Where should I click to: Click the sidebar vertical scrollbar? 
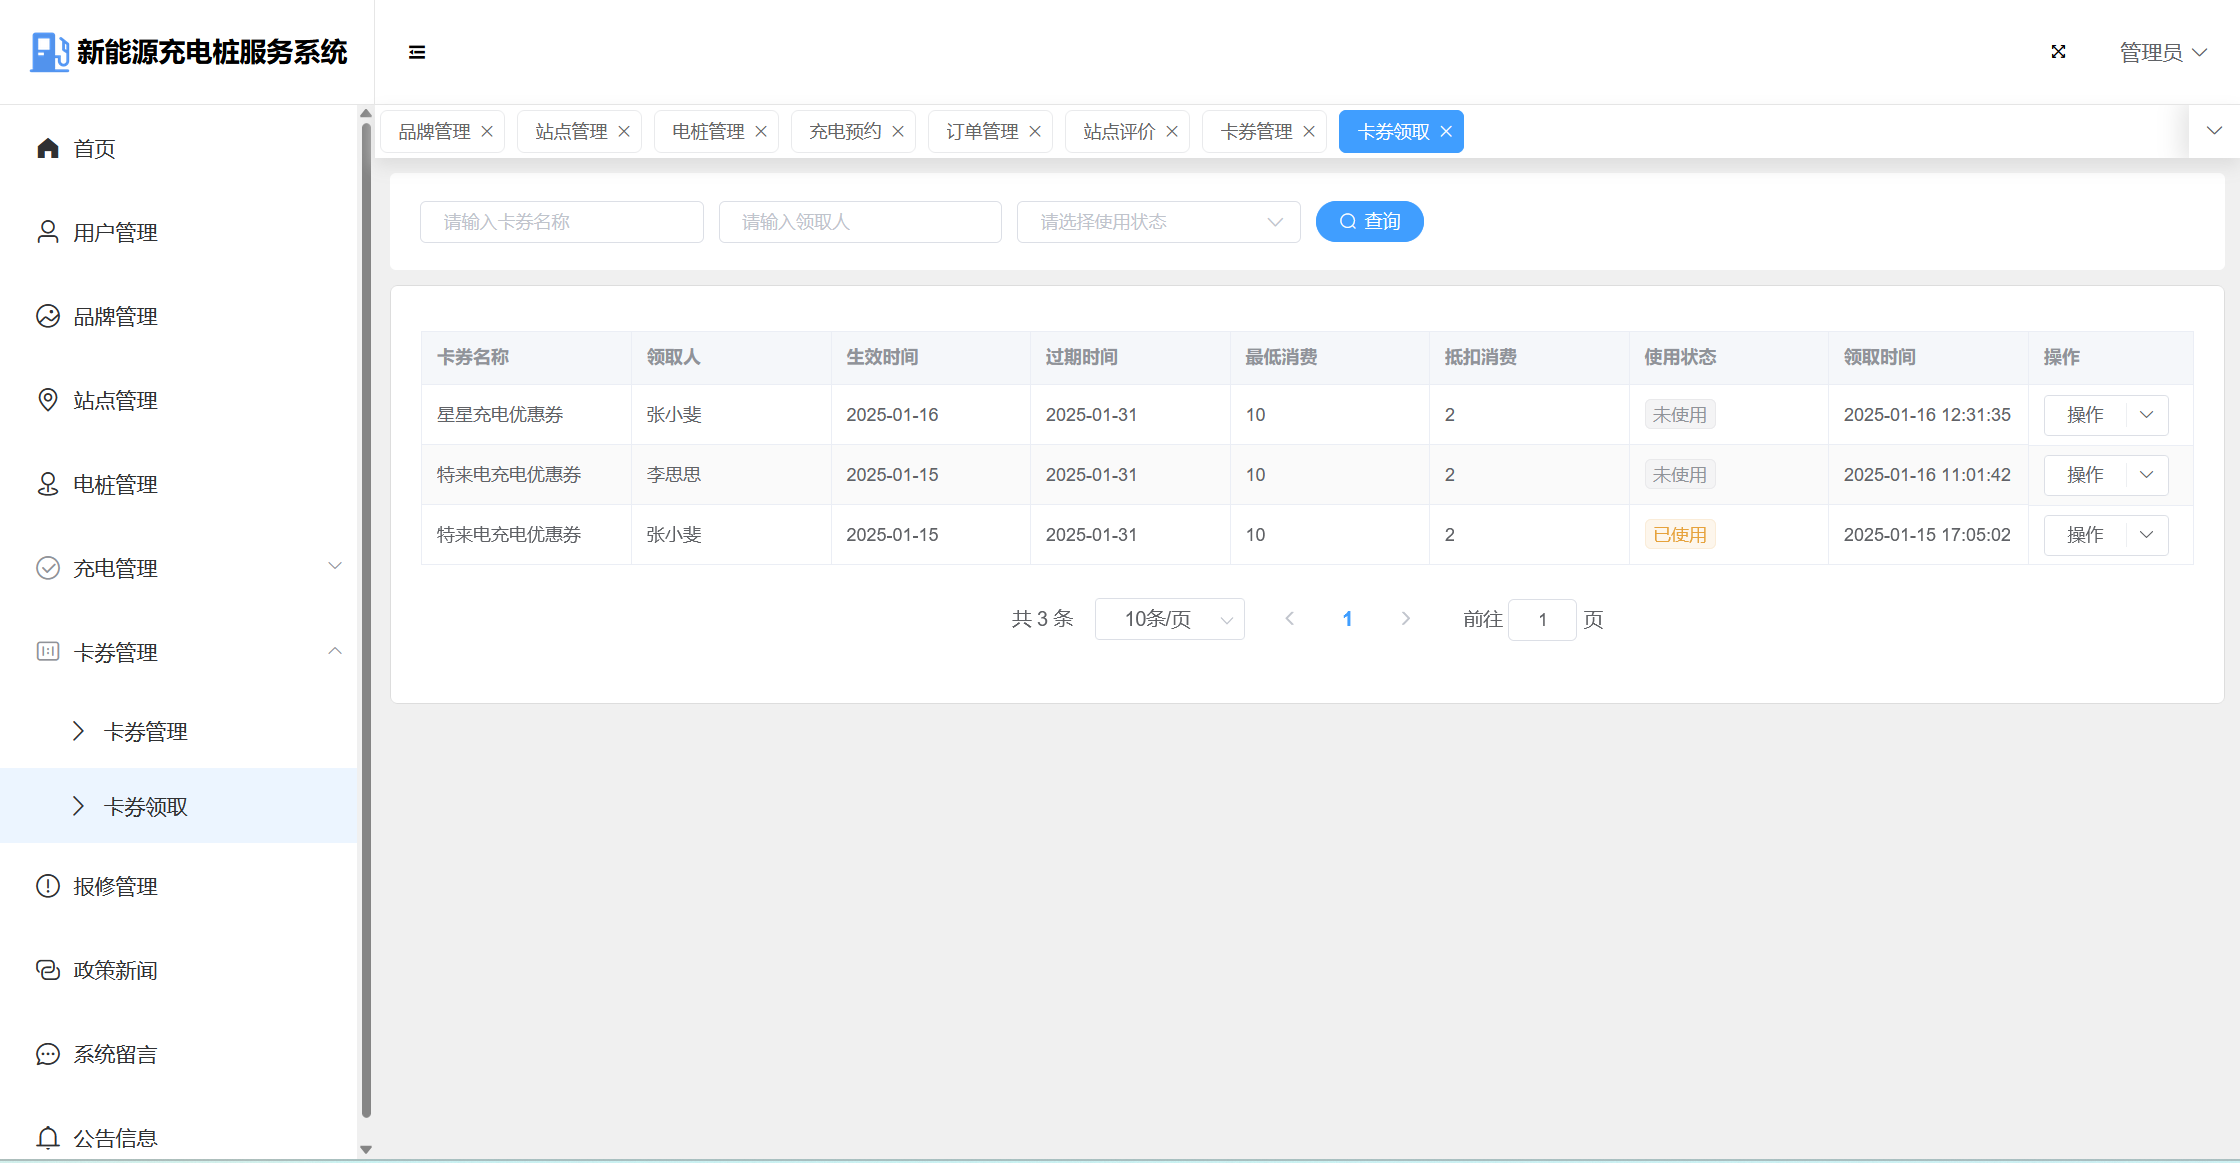point(366,620)
